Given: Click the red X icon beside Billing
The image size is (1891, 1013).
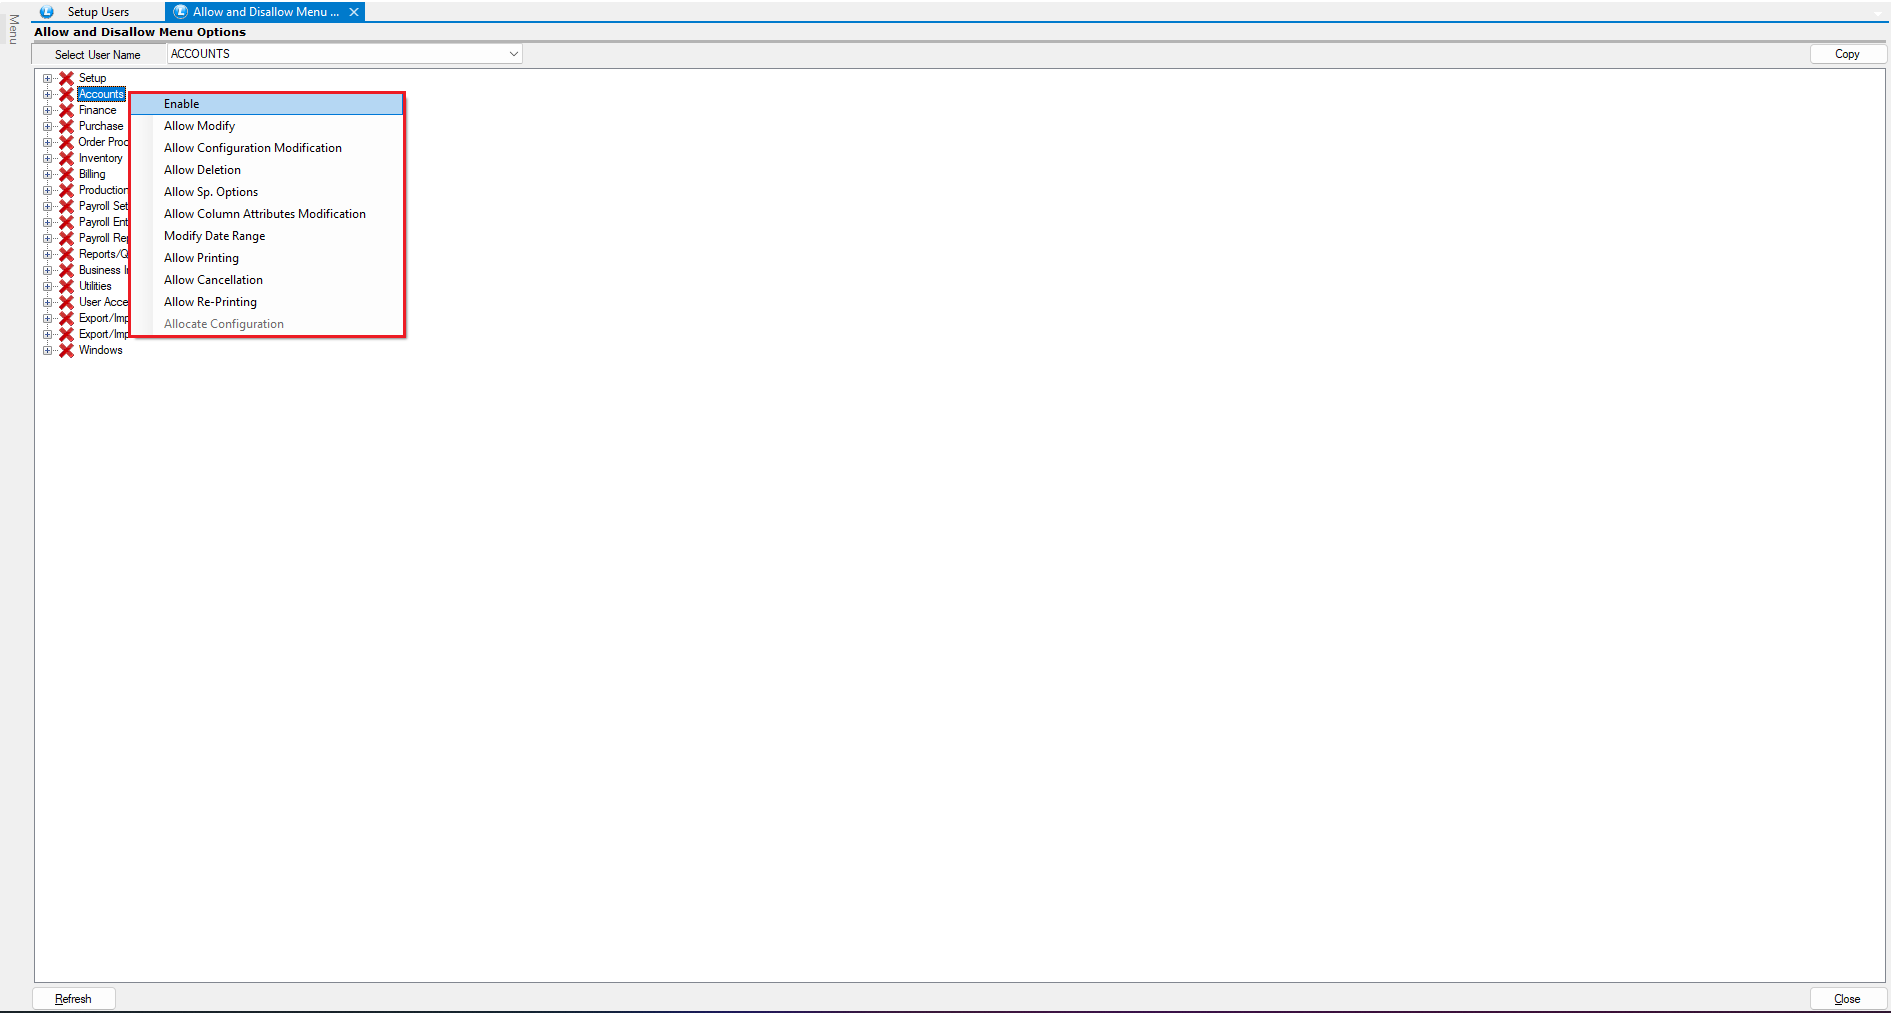Looking at the screenshot, I should pos(66,174).
